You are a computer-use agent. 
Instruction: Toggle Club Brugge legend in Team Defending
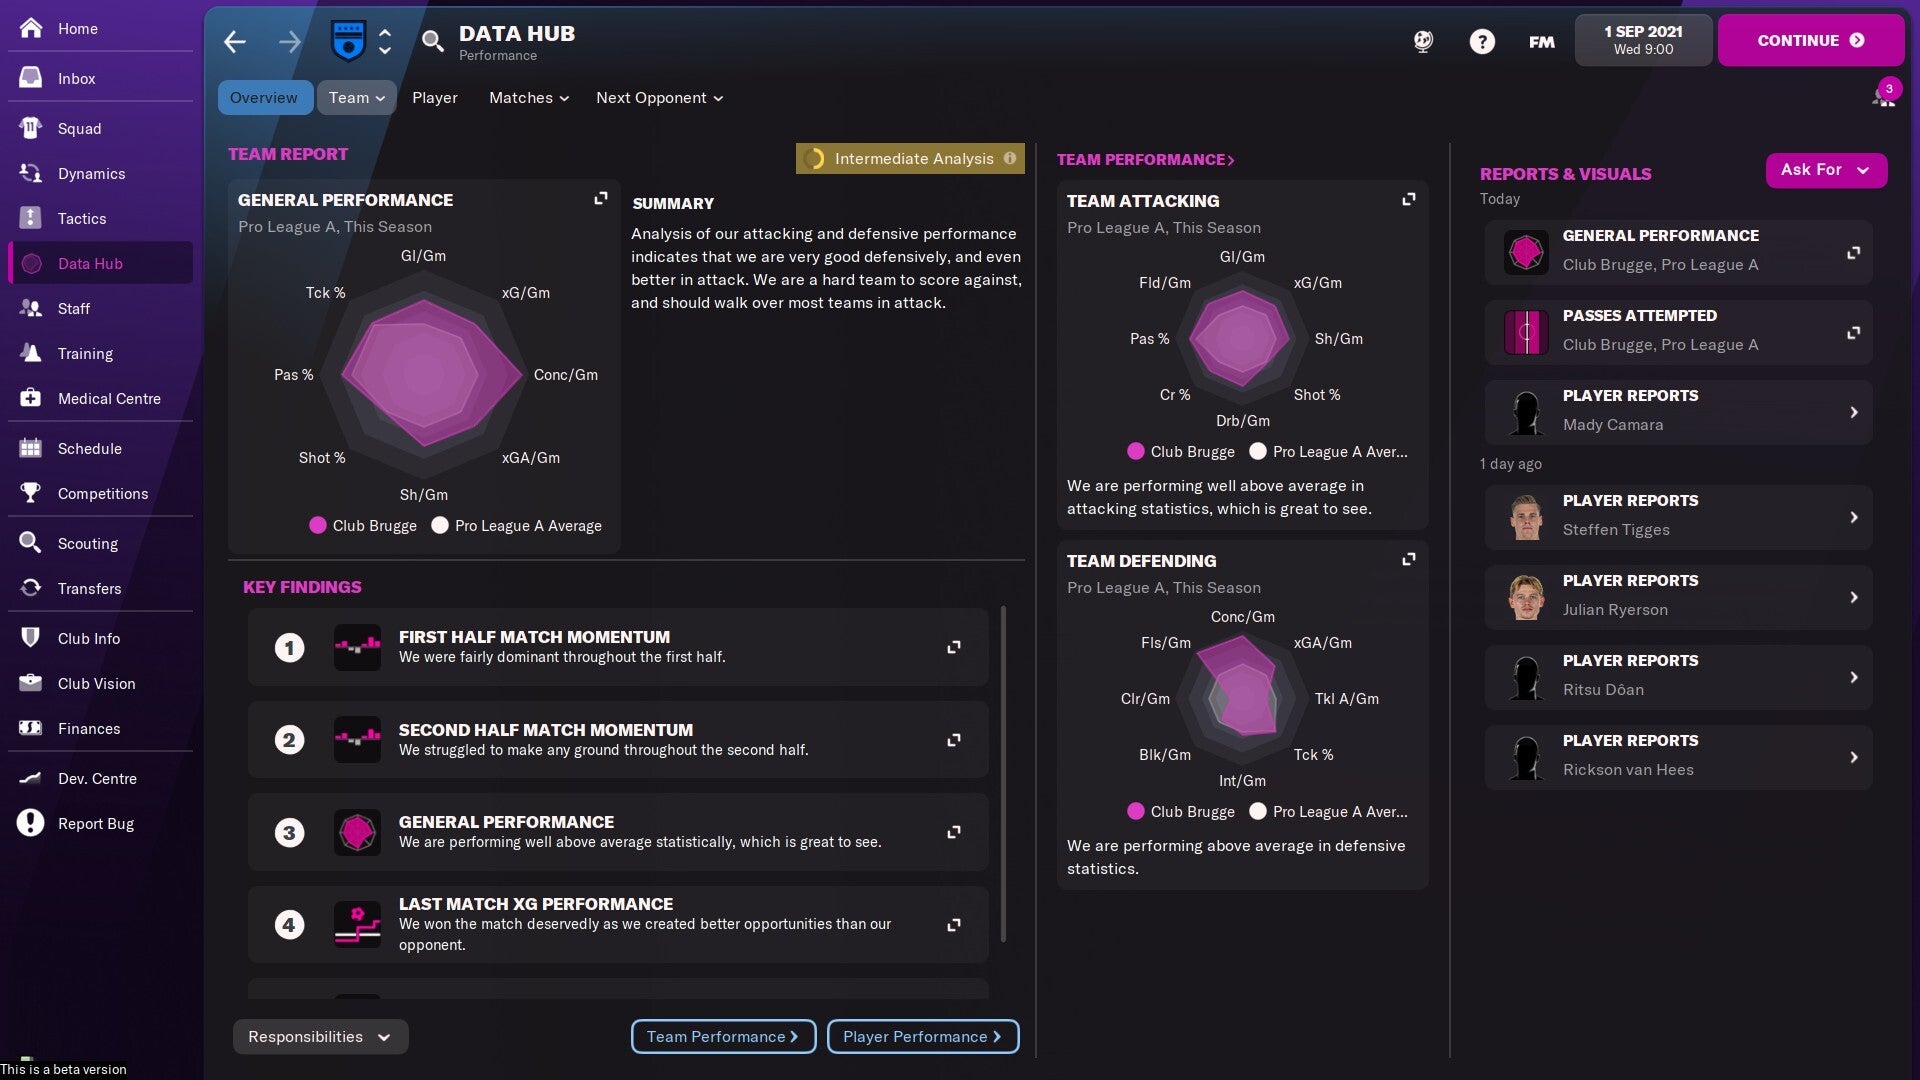(x=1180, y=812)
